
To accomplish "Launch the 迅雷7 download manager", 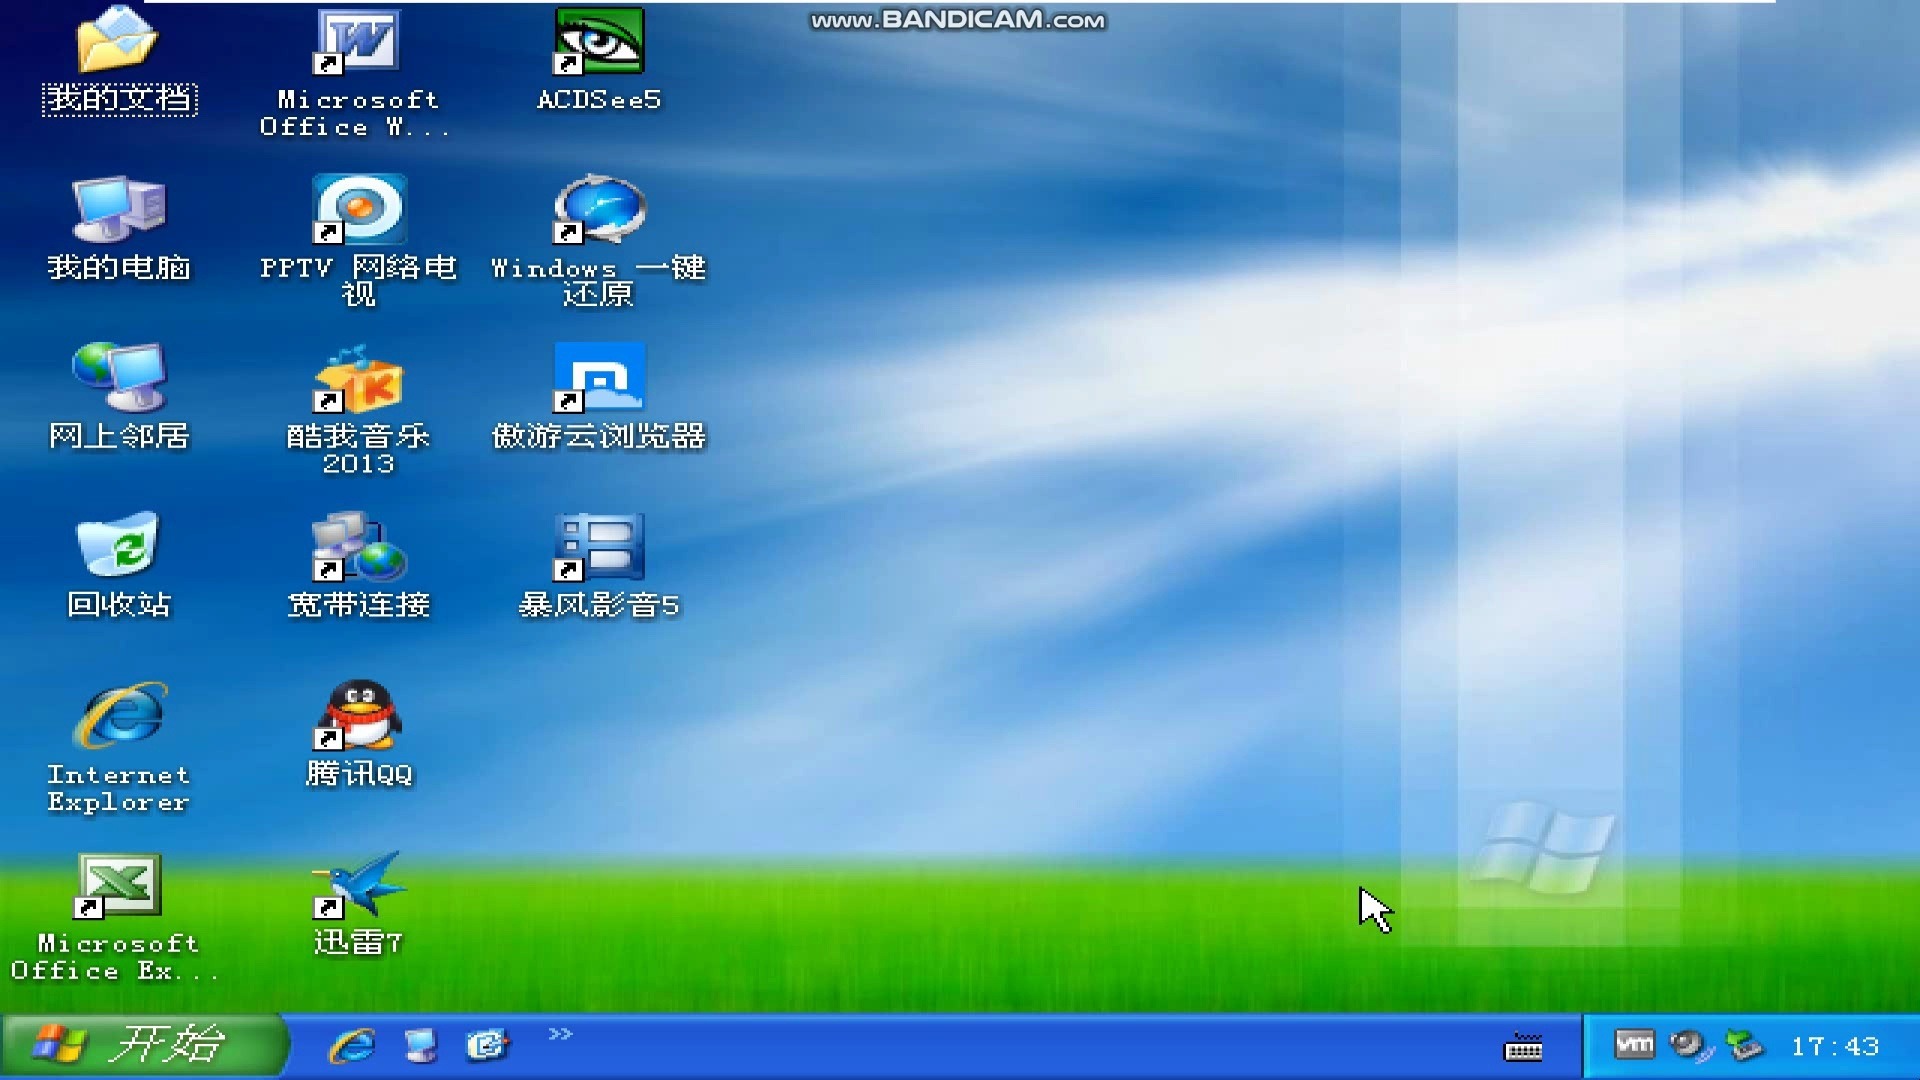I will pos(358,888).
